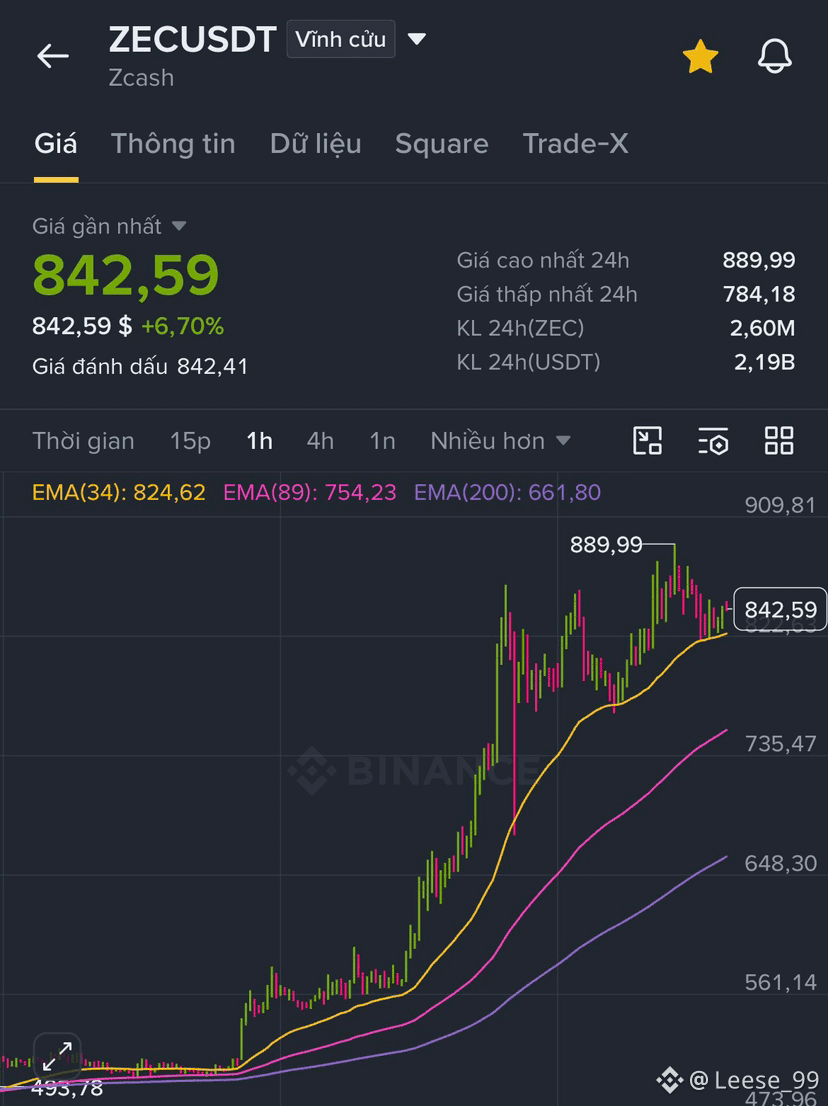The height and width of the screenshot is (1106, 828).
Task: Expand the ZECUSDT pair selector arrow
Action: [417, 39]
